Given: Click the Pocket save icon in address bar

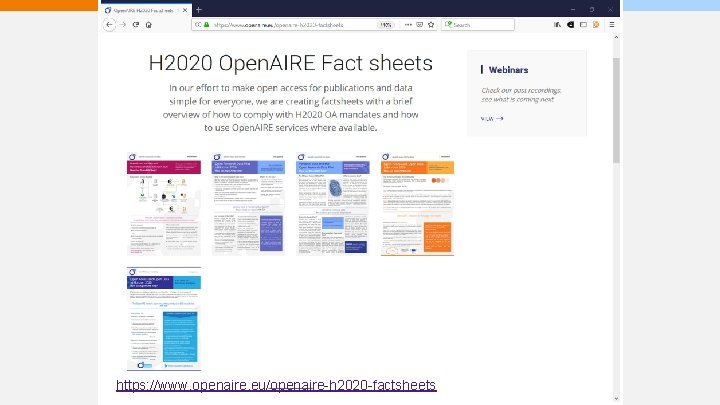Looking at the screenshot, I should pyautogui.click(x=419, y=25).
